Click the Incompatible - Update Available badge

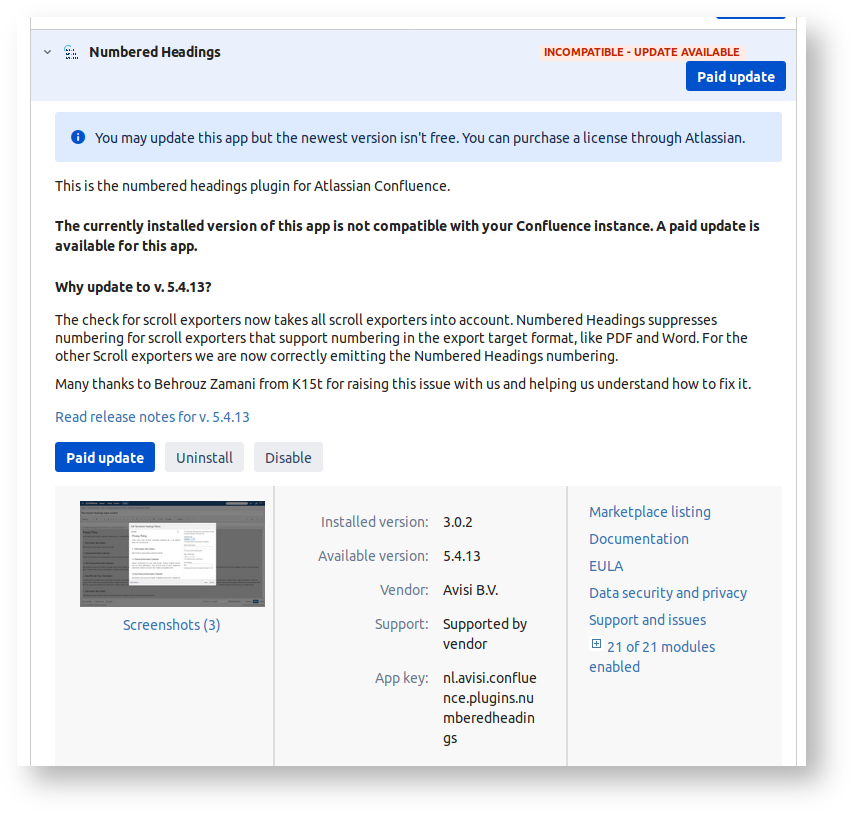pyautogui.click(x=641, y=52)
